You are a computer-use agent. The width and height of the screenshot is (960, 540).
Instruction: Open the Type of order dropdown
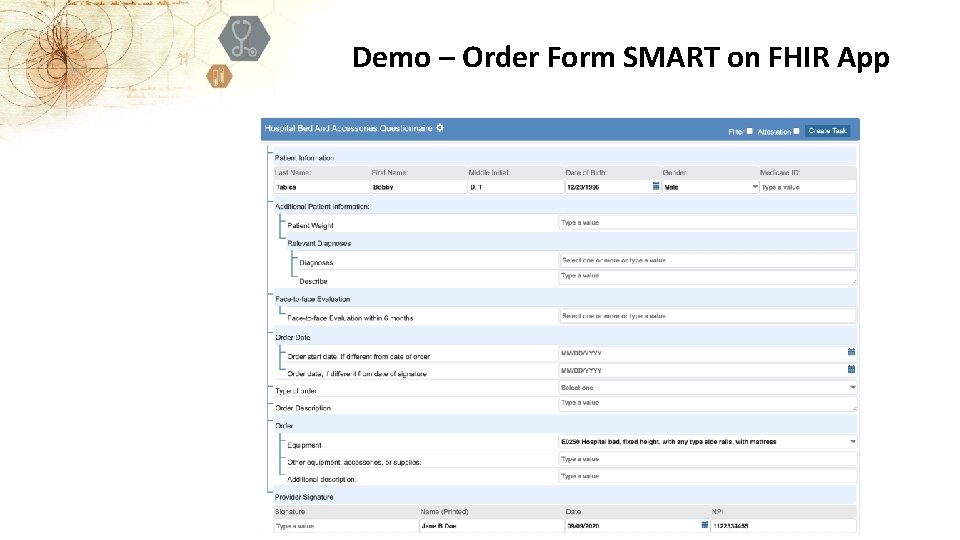point(707,388)
